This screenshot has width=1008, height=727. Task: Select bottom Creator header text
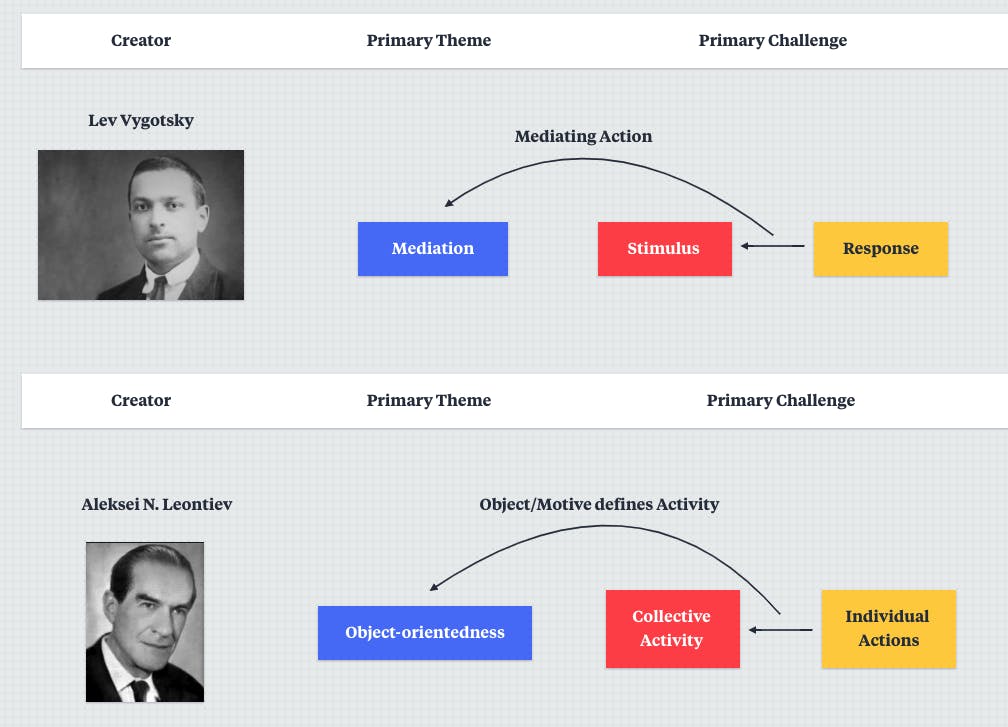pos(141,400)
